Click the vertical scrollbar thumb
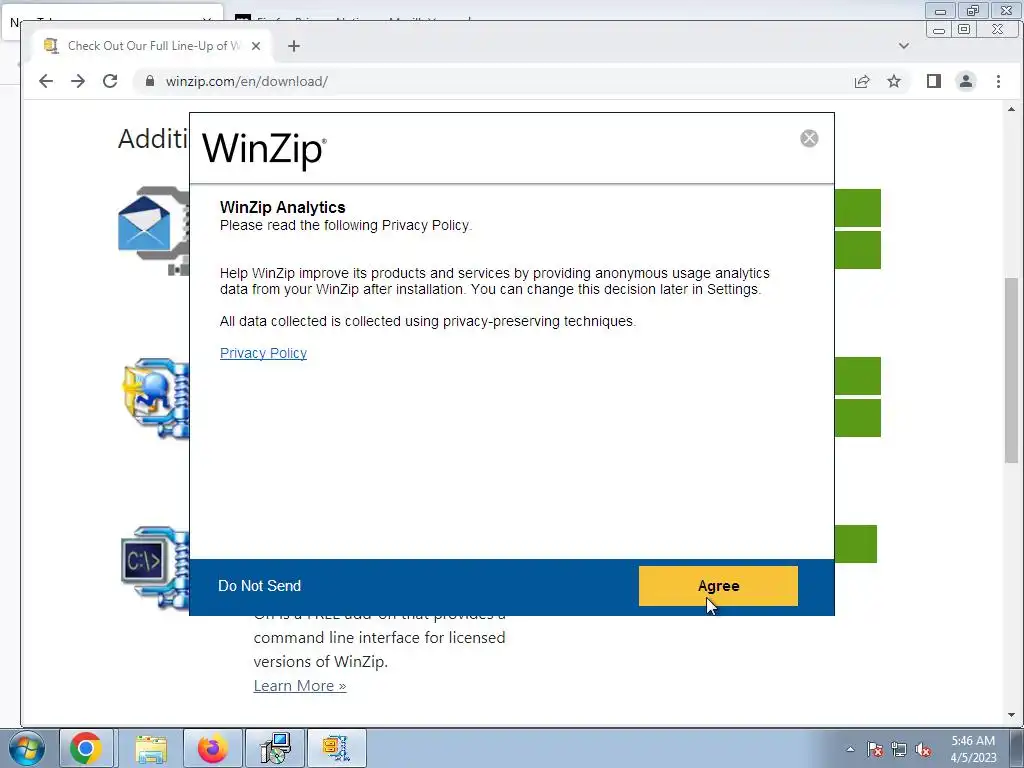Image resolution: width=1024 pixels, height=768 pixels. pyautogui.click(x=1012, y=370)
